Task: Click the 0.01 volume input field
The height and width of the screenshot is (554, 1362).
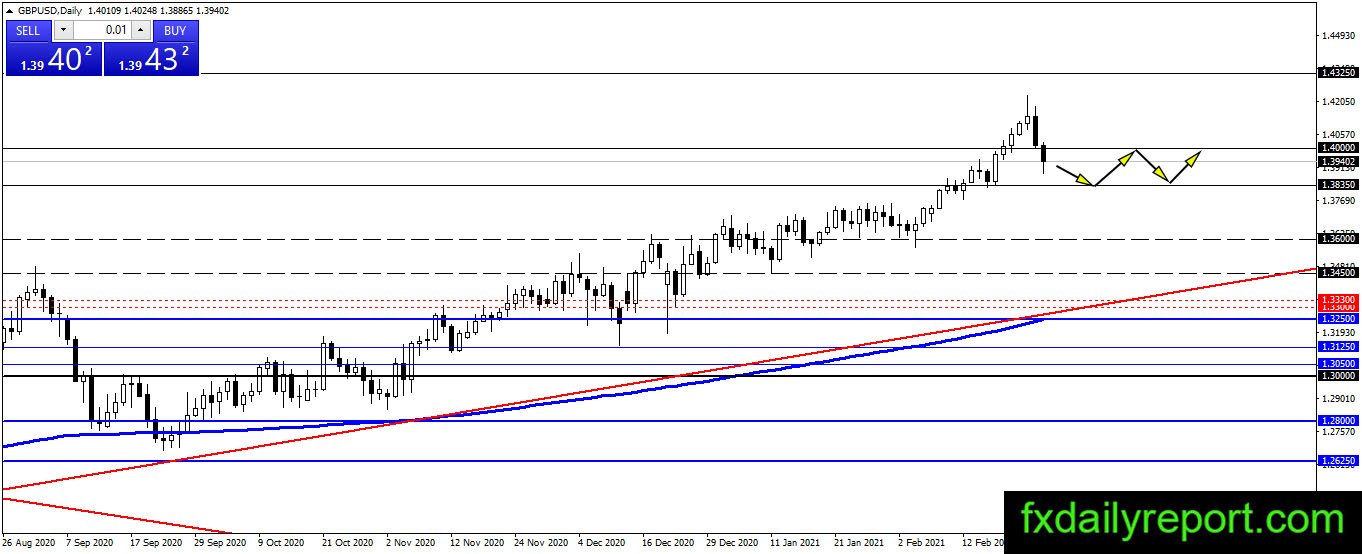Action: 102,29
